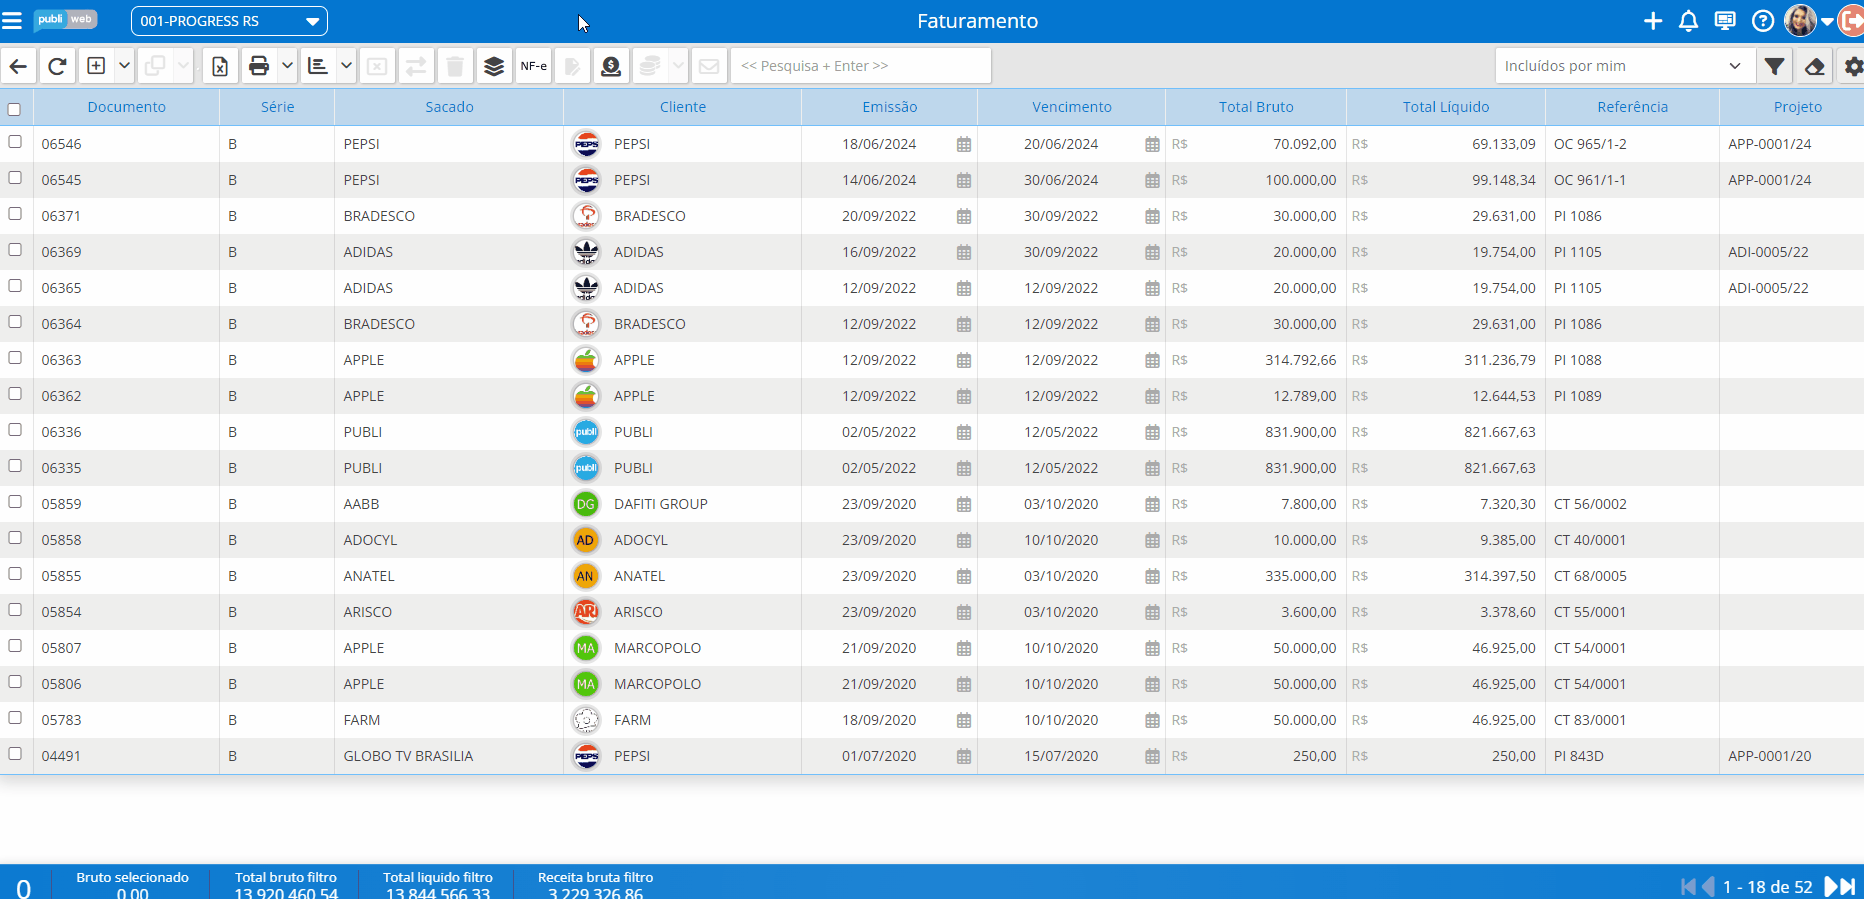Open emission date calendar for document 06371
Viewport: 1864px width, 899px height.
(964, 216)
